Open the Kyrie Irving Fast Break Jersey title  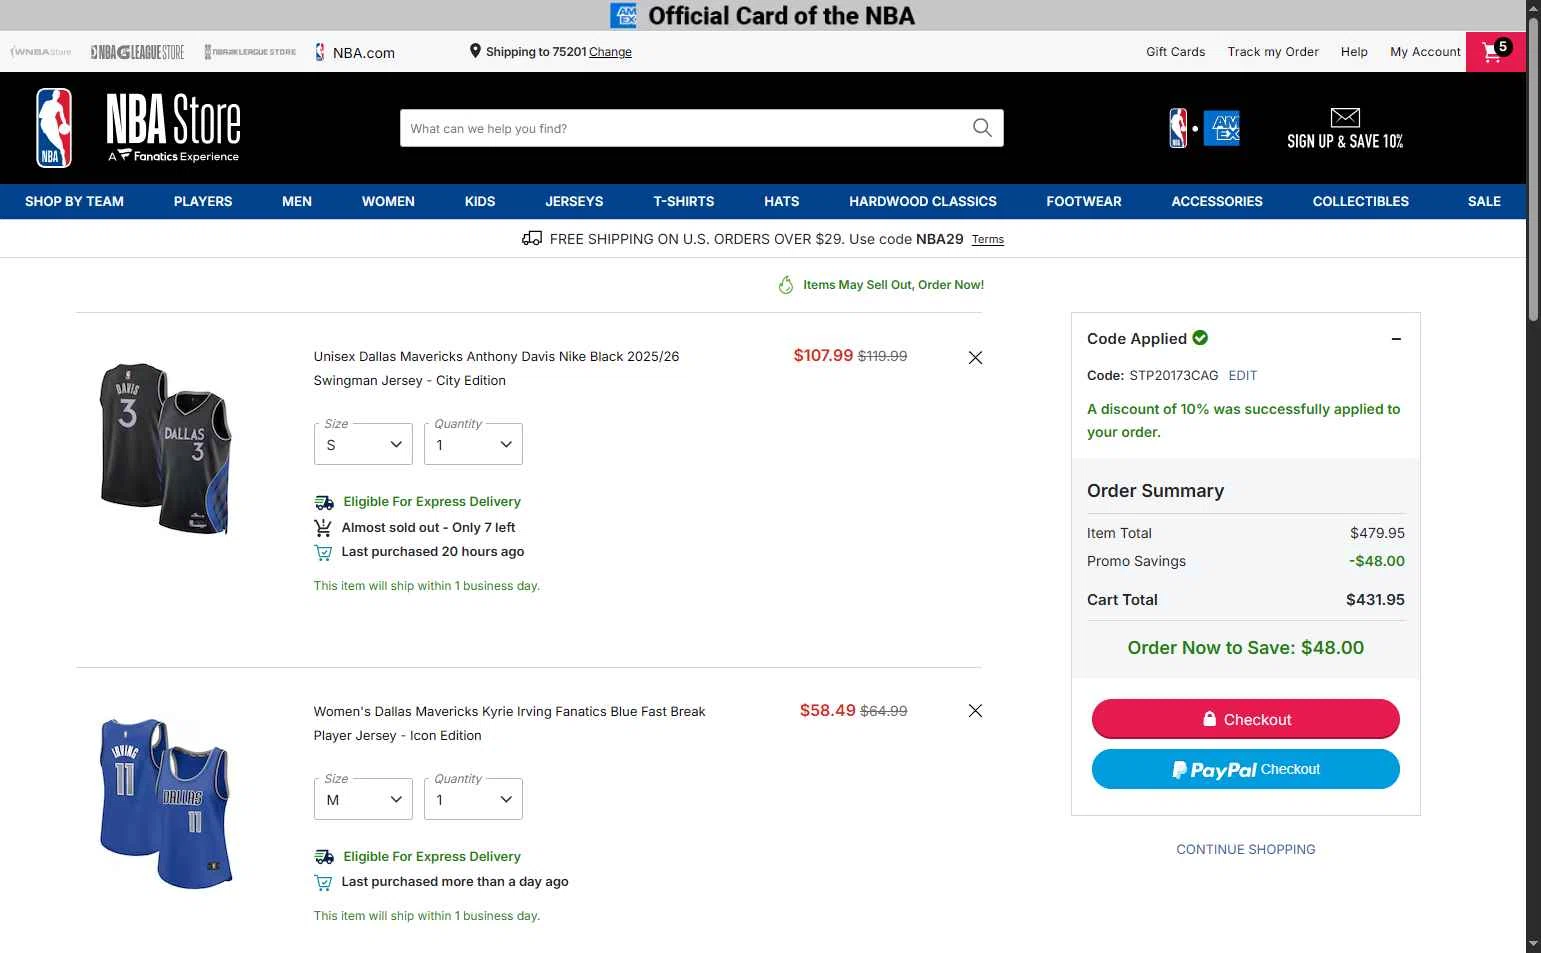(x=509, y=723)
